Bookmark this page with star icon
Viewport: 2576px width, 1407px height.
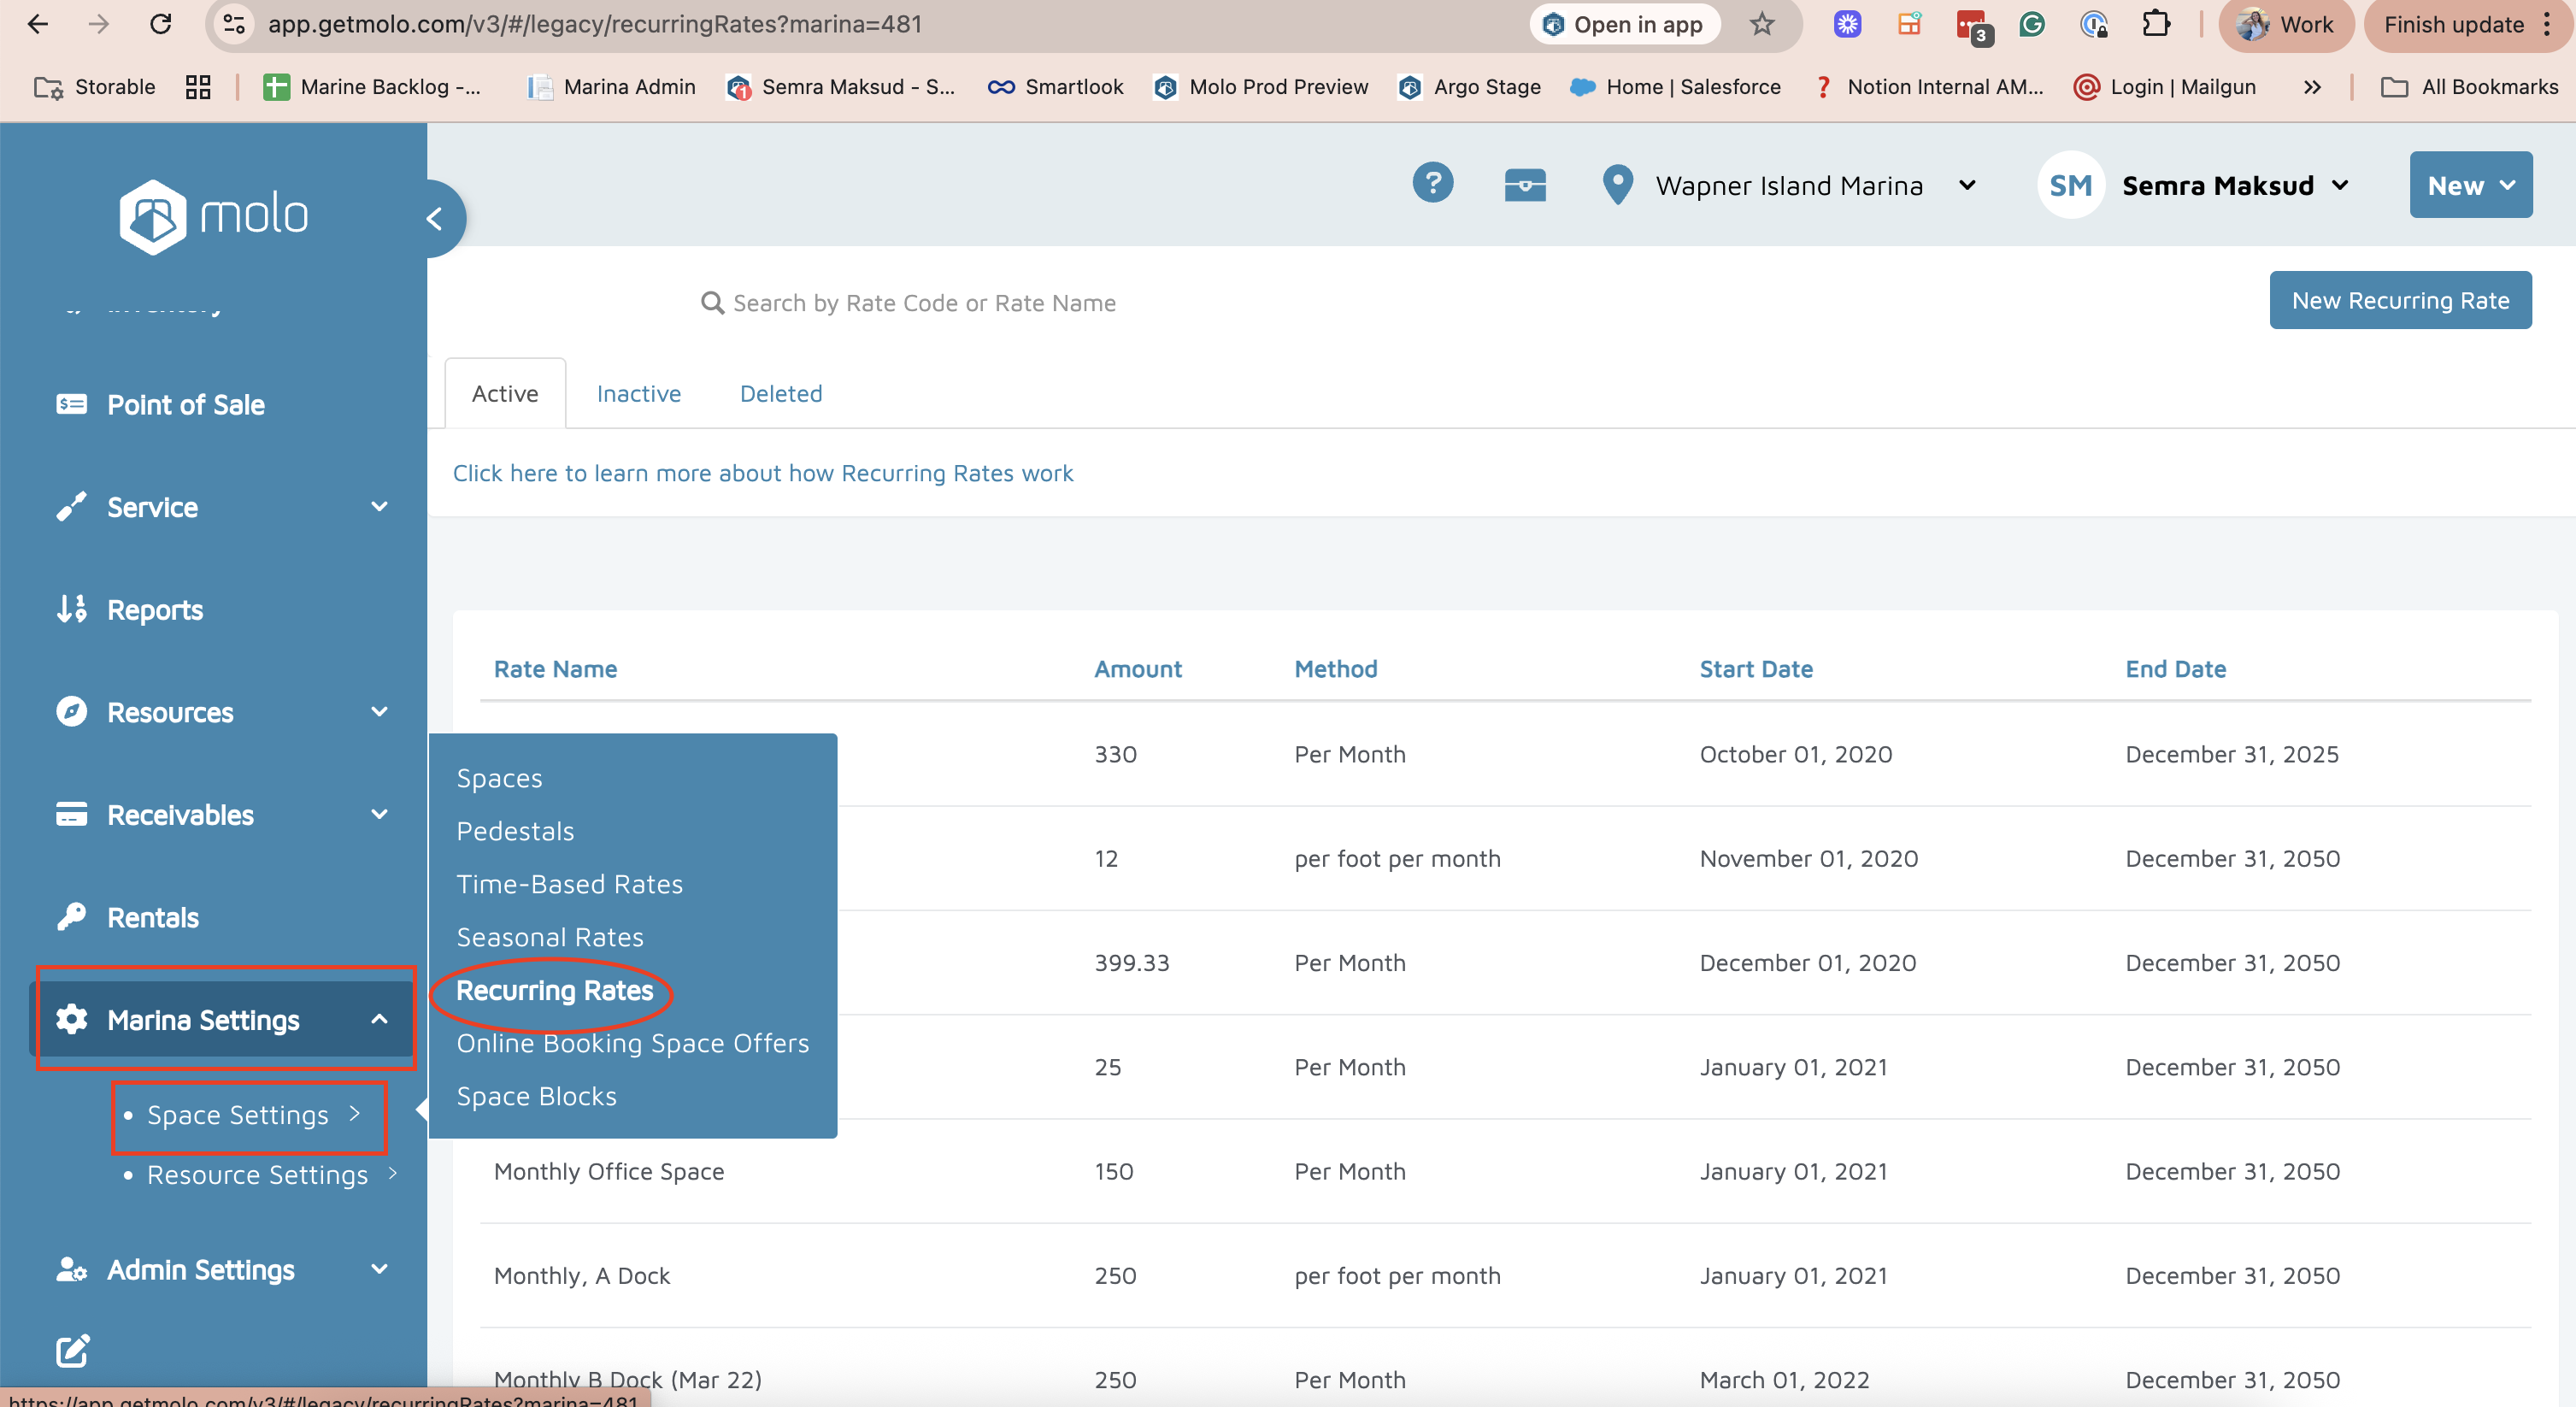[1762, 24]
